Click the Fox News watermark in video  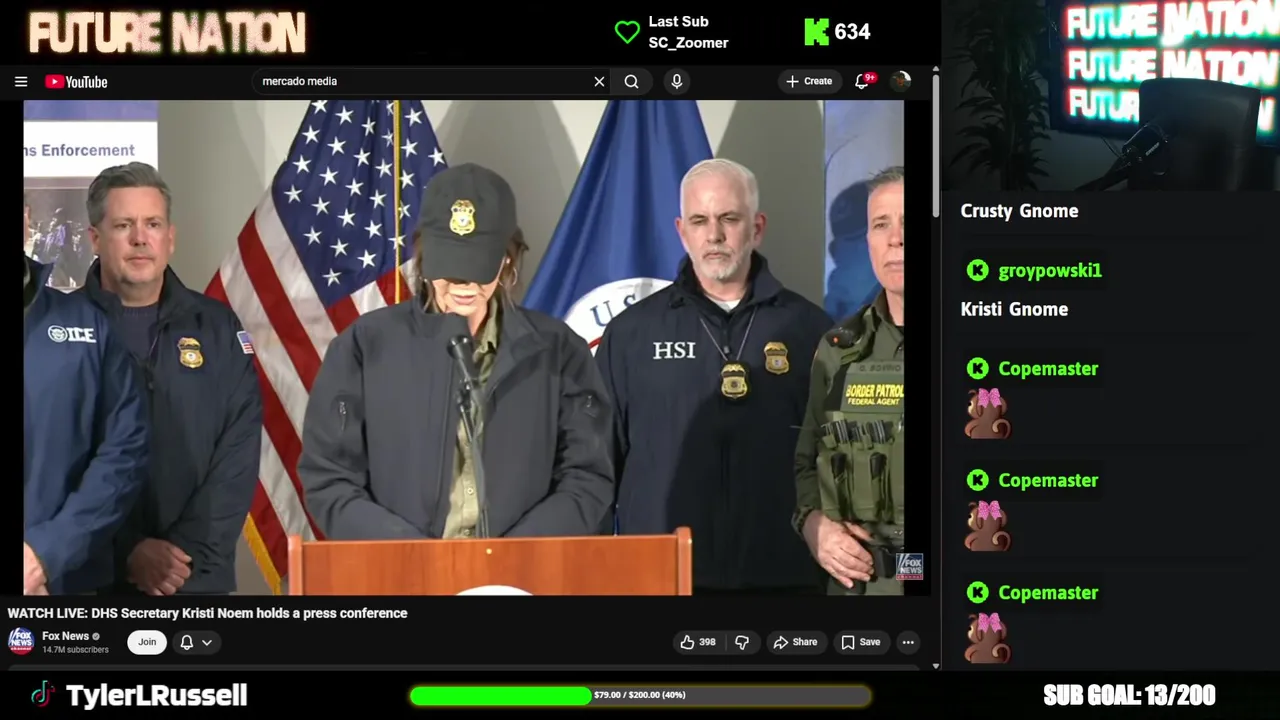point(909,567)
